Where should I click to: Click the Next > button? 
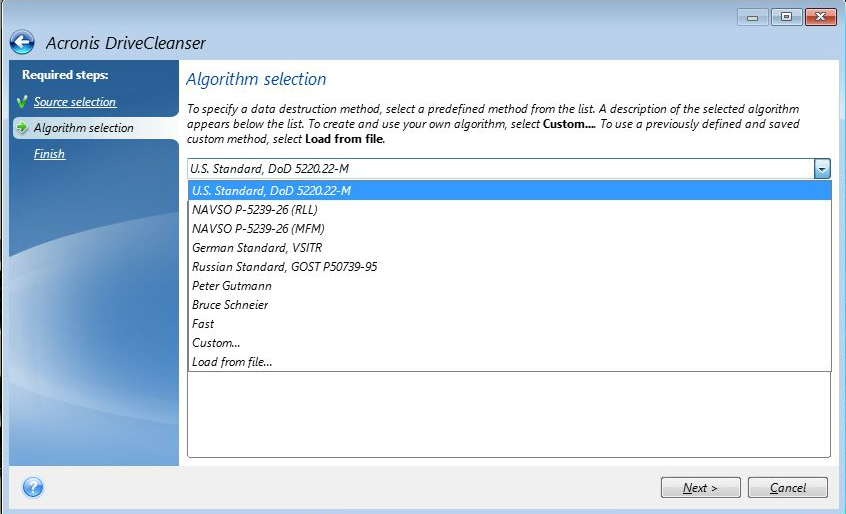[x=700, y=488]
